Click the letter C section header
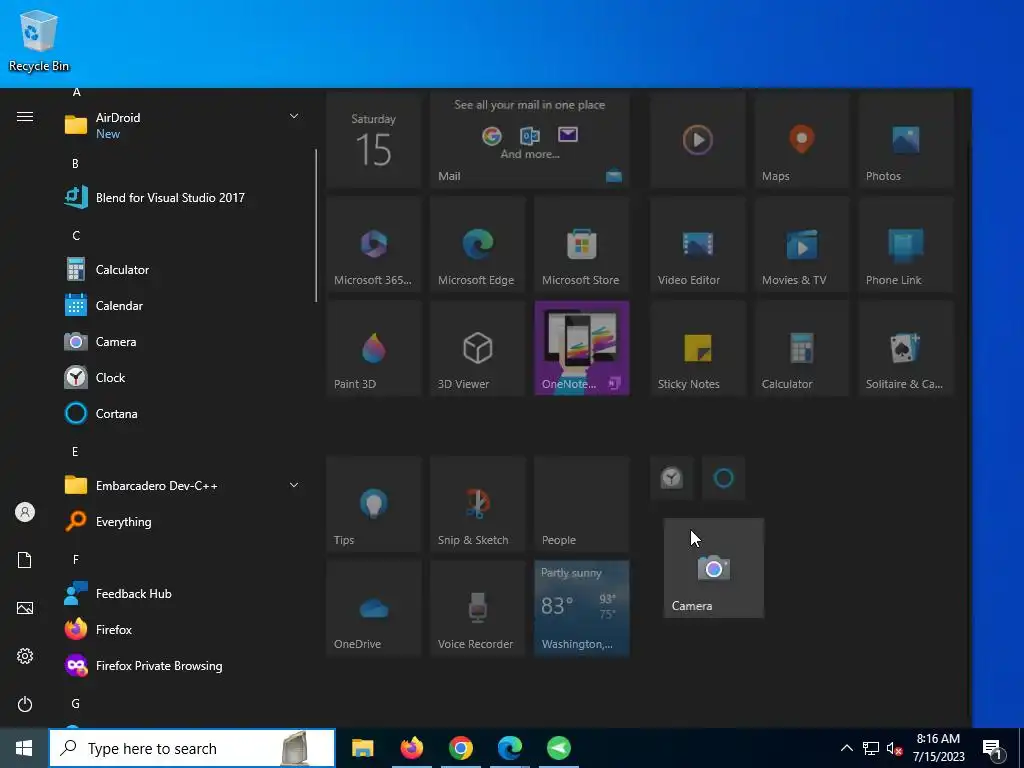This screenshot has width=1024, height=768. [76, 235]
